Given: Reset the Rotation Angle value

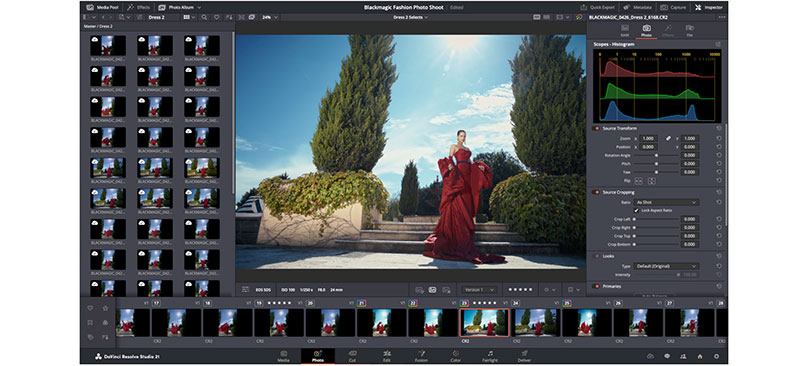Looking at the screenshot, I should pyautogui.click(x=719, y=155).
